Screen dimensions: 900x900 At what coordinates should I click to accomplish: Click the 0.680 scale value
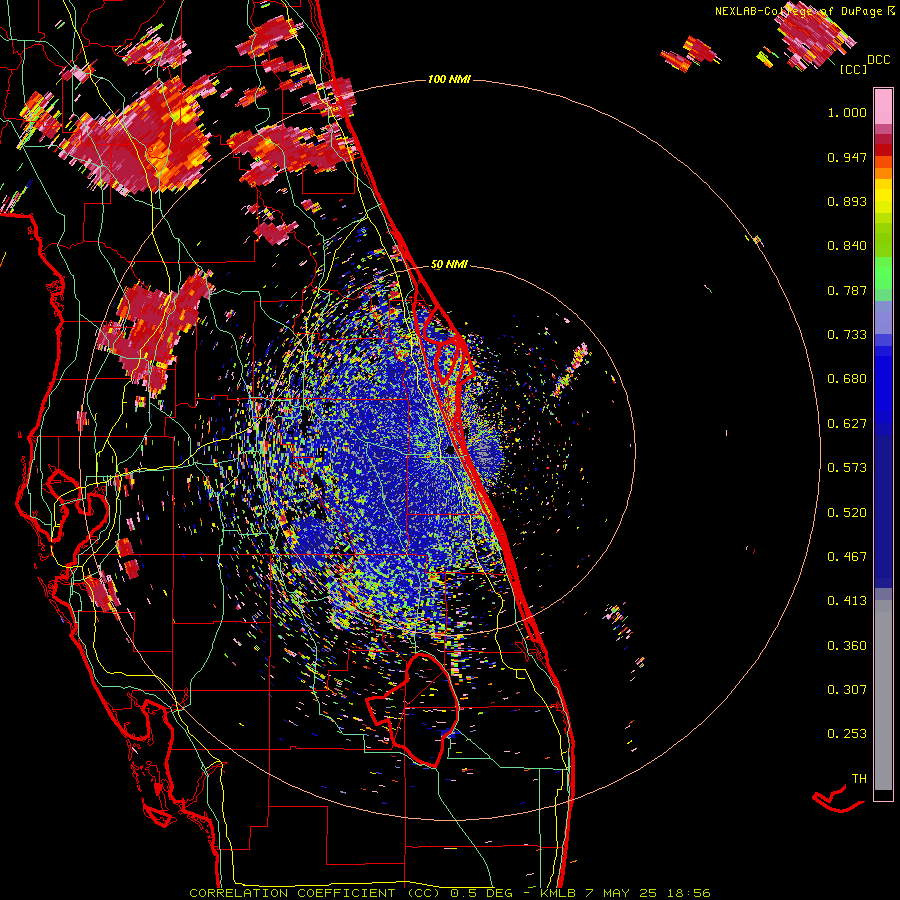(847, 379)
